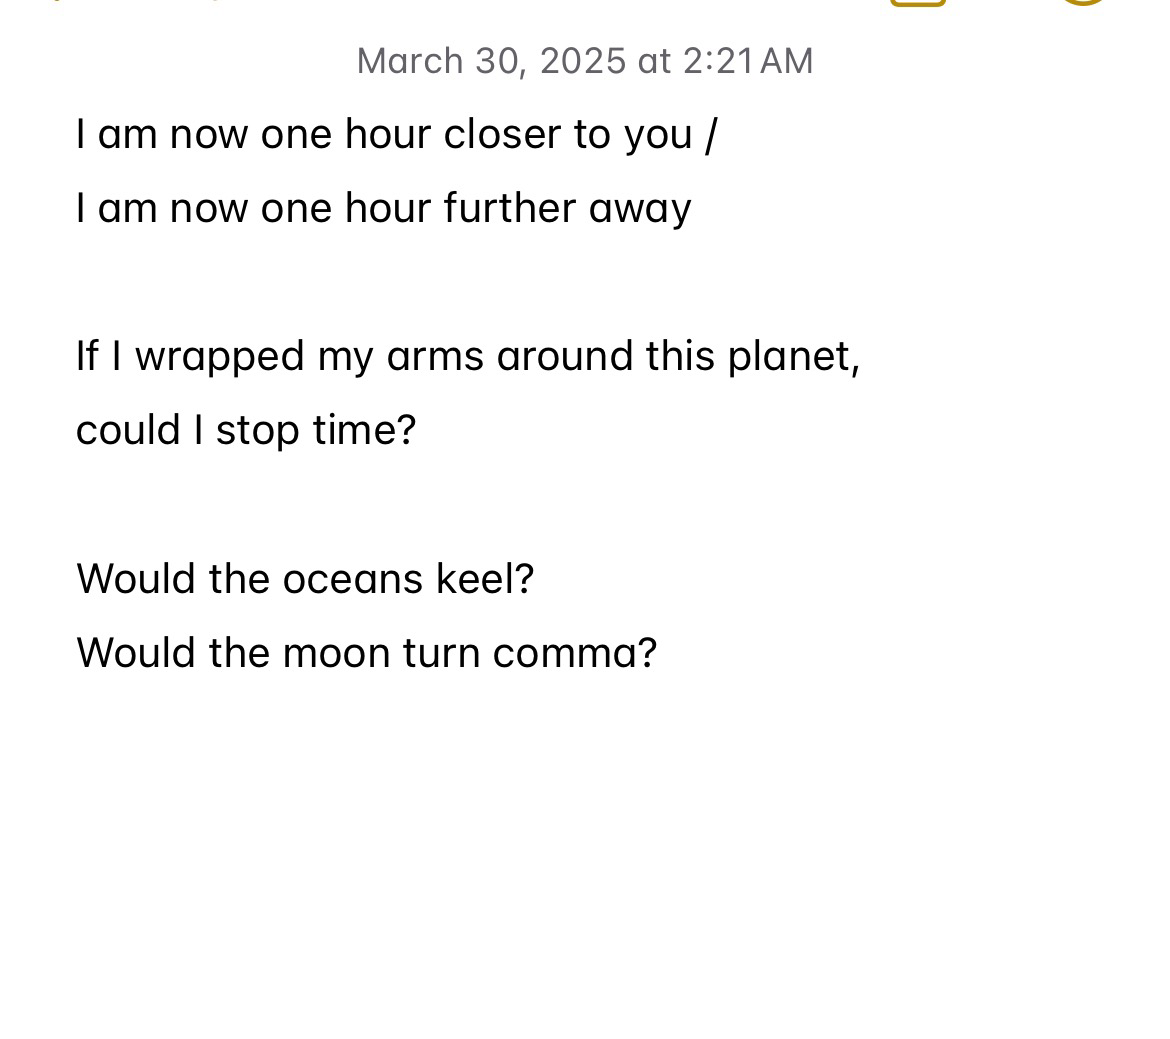
Task: Tap the March 30, 2025 timestamp
Action: point(585,61)
